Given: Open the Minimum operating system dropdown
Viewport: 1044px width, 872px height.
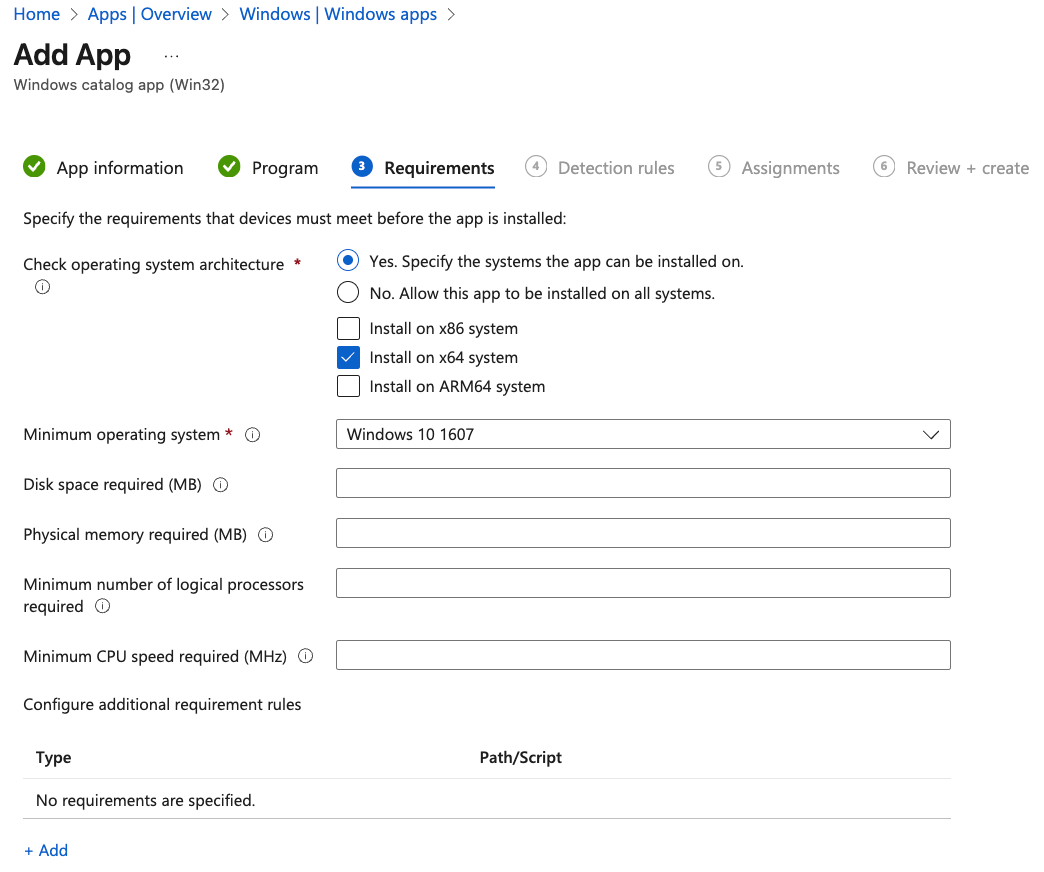Looking at the screenshot, I should 642,435.
